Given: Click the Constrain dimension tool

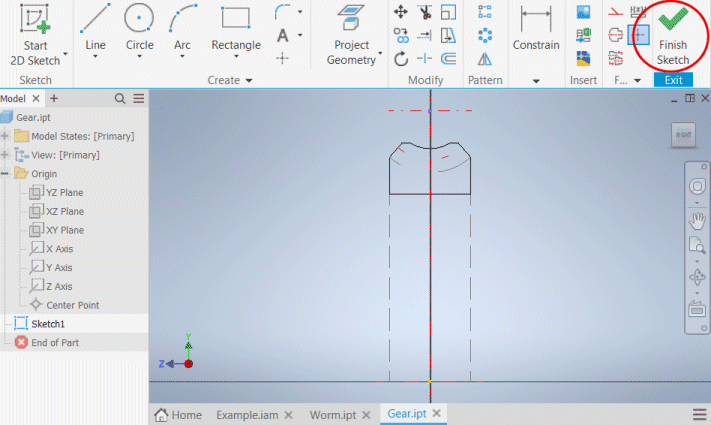Looking at the screenshot, I should pyautogui.click(x=536, y=26).
